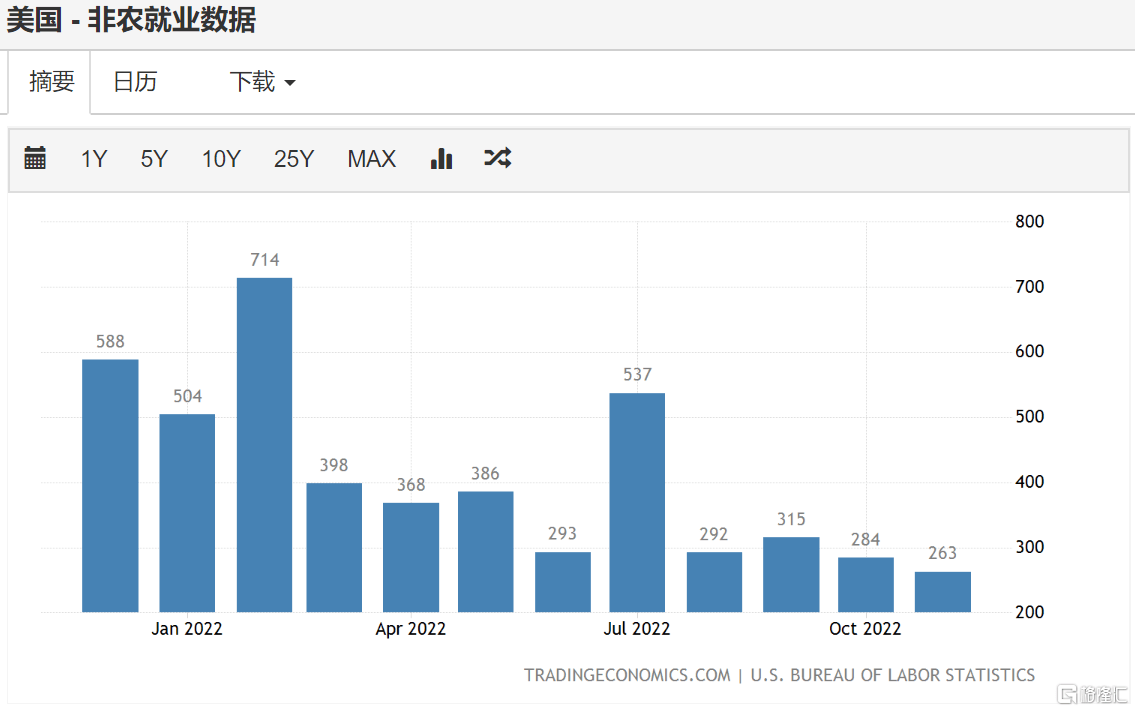Click the 588 bar on the left
The height and width of the screenshot is (712, 1135).
point(110,485)
